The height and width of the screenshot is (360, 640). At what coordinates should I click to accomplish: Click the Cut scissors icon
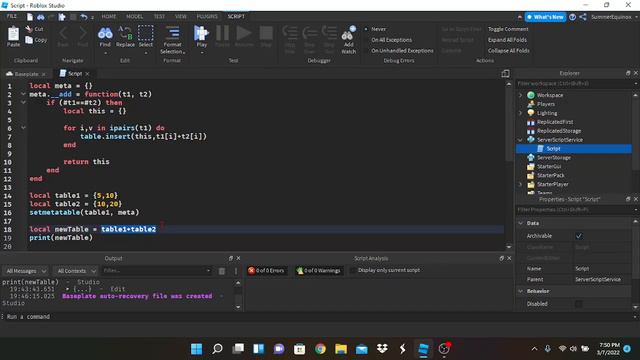29,29
